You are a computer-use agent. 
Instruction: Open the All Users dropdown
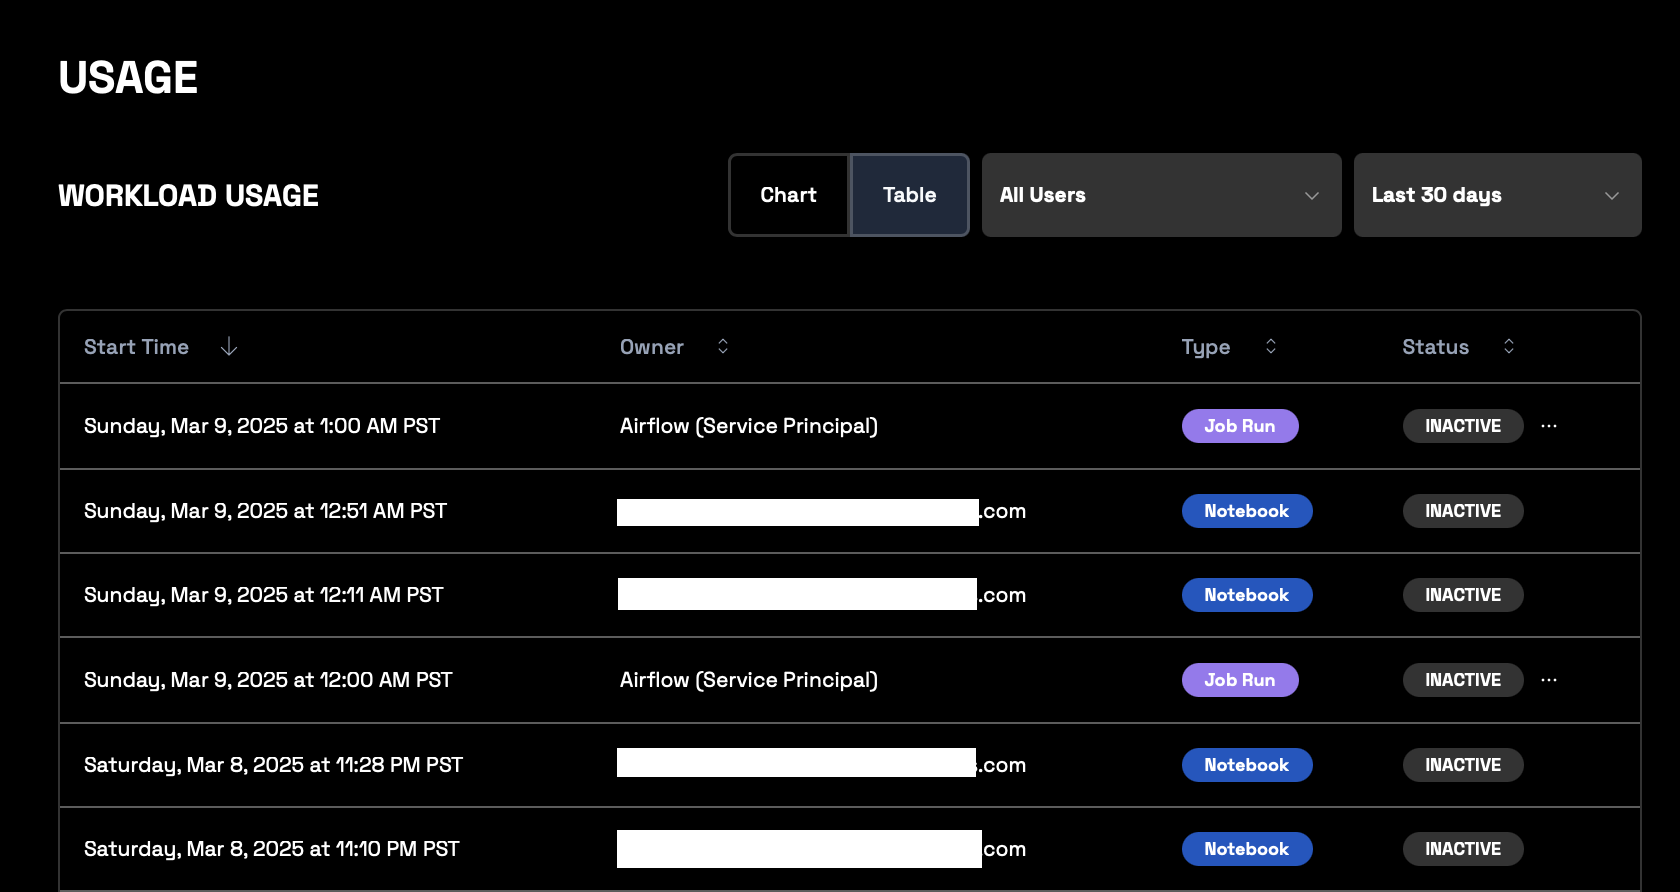1161,195
